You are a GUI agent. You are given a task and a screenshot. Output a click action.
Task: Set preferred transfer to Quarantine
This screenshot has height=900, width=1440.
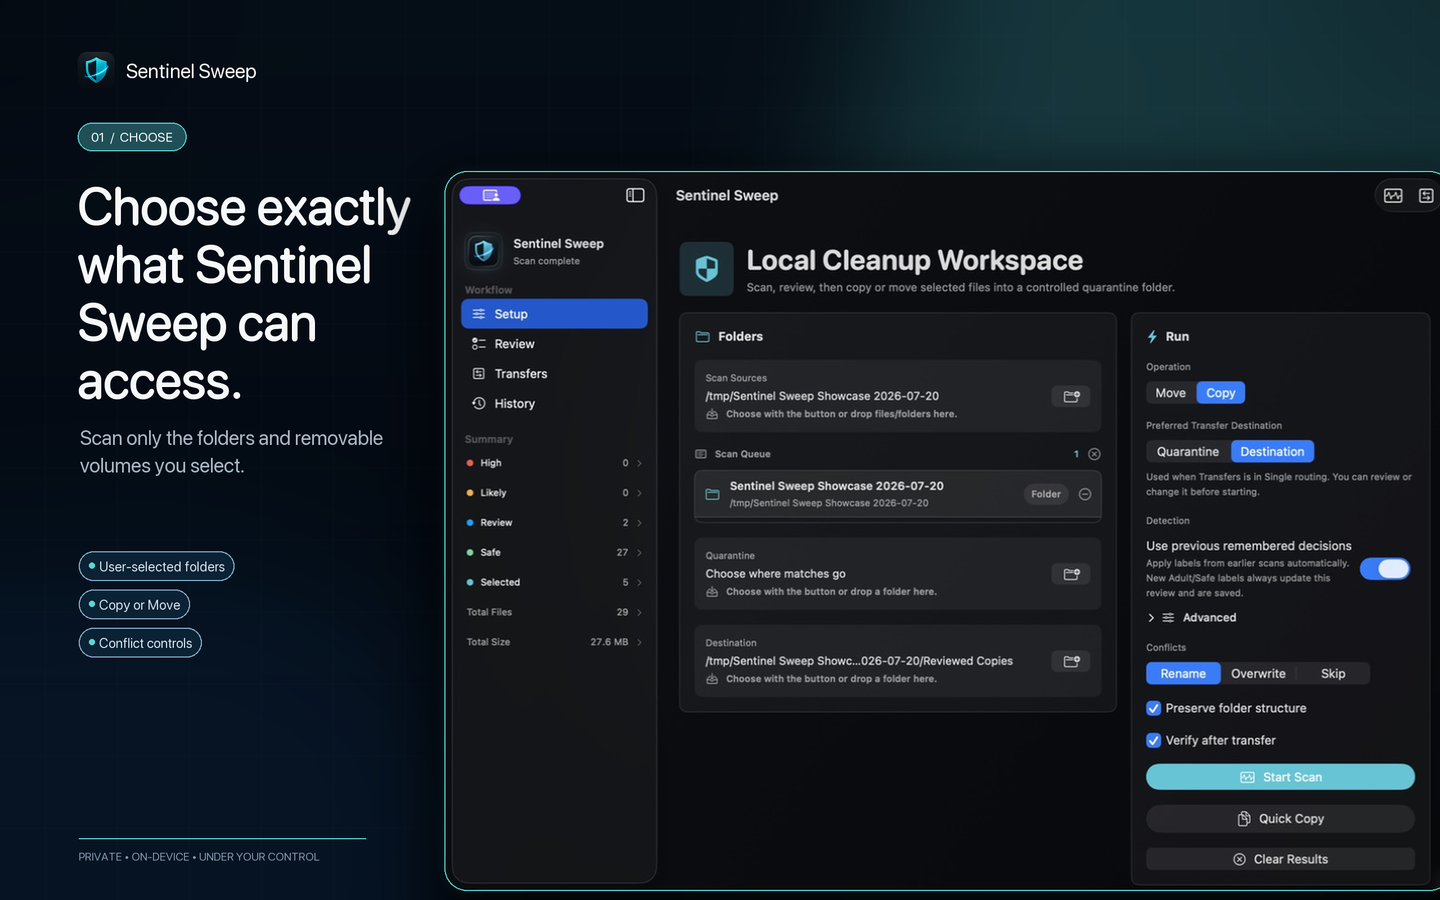1188,452
